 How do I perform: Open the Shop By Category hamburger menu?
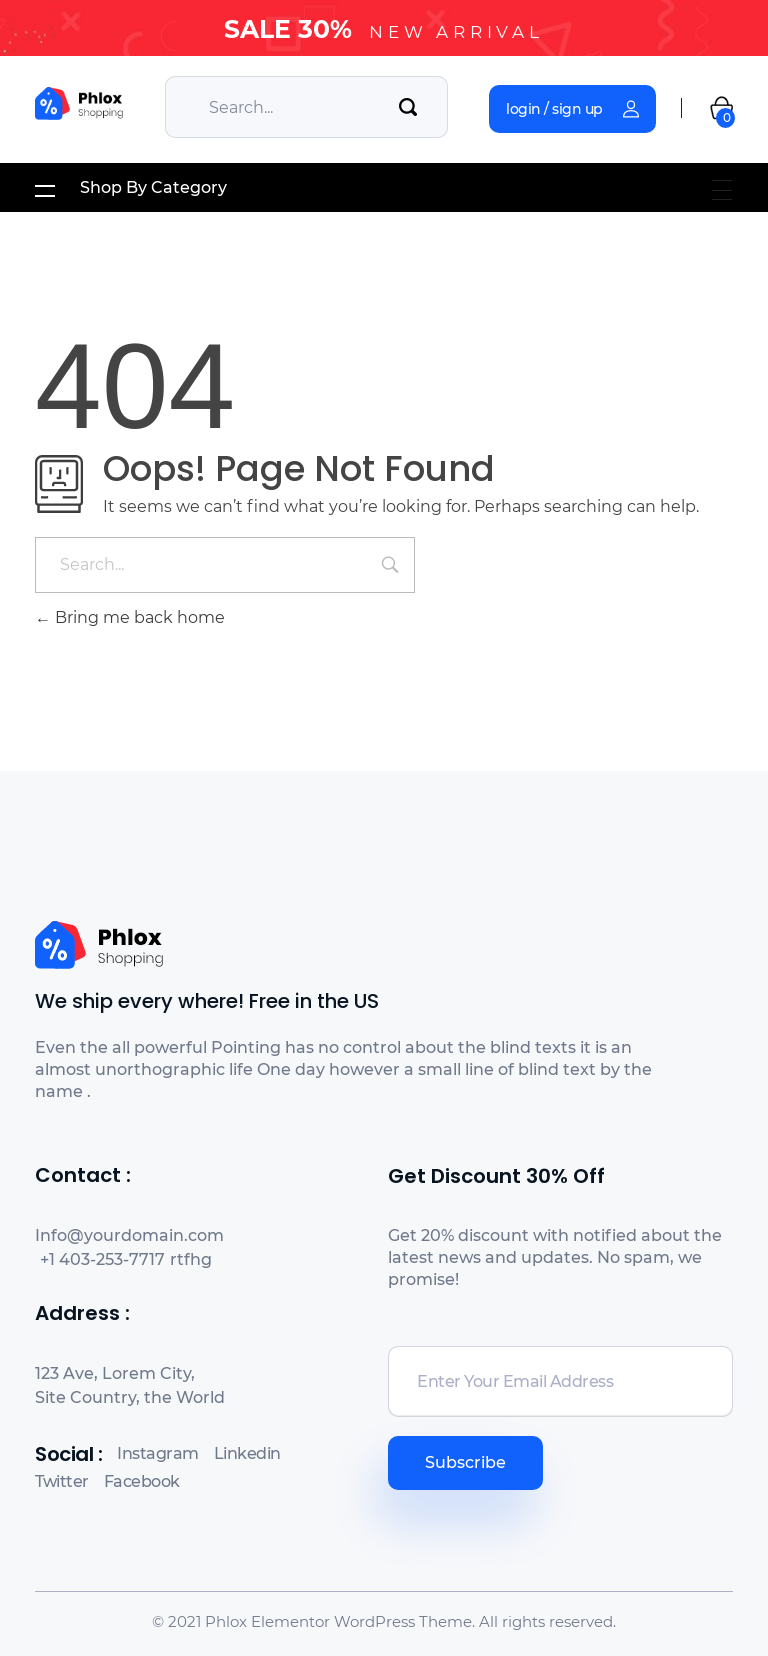click(45, 190)
